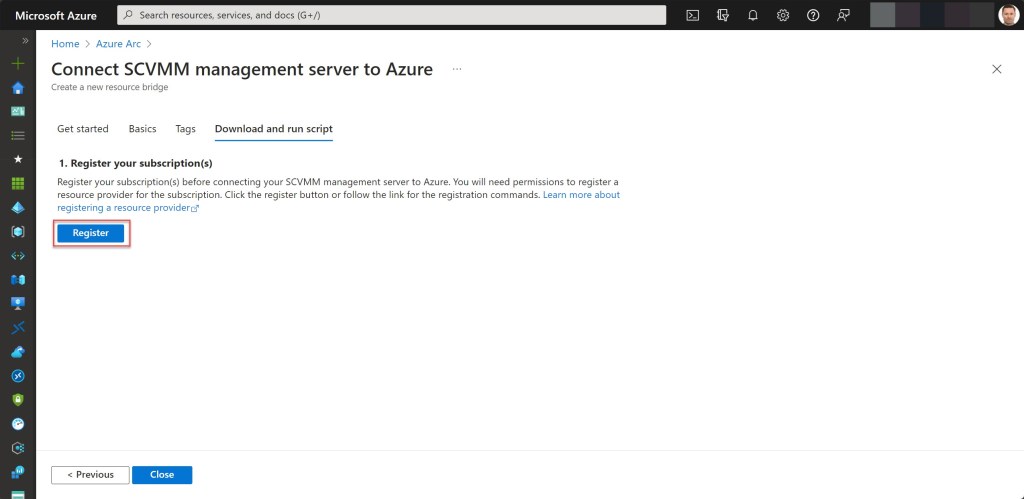Select the Tags tab
1024x499 pixels.
click(185, 129)
